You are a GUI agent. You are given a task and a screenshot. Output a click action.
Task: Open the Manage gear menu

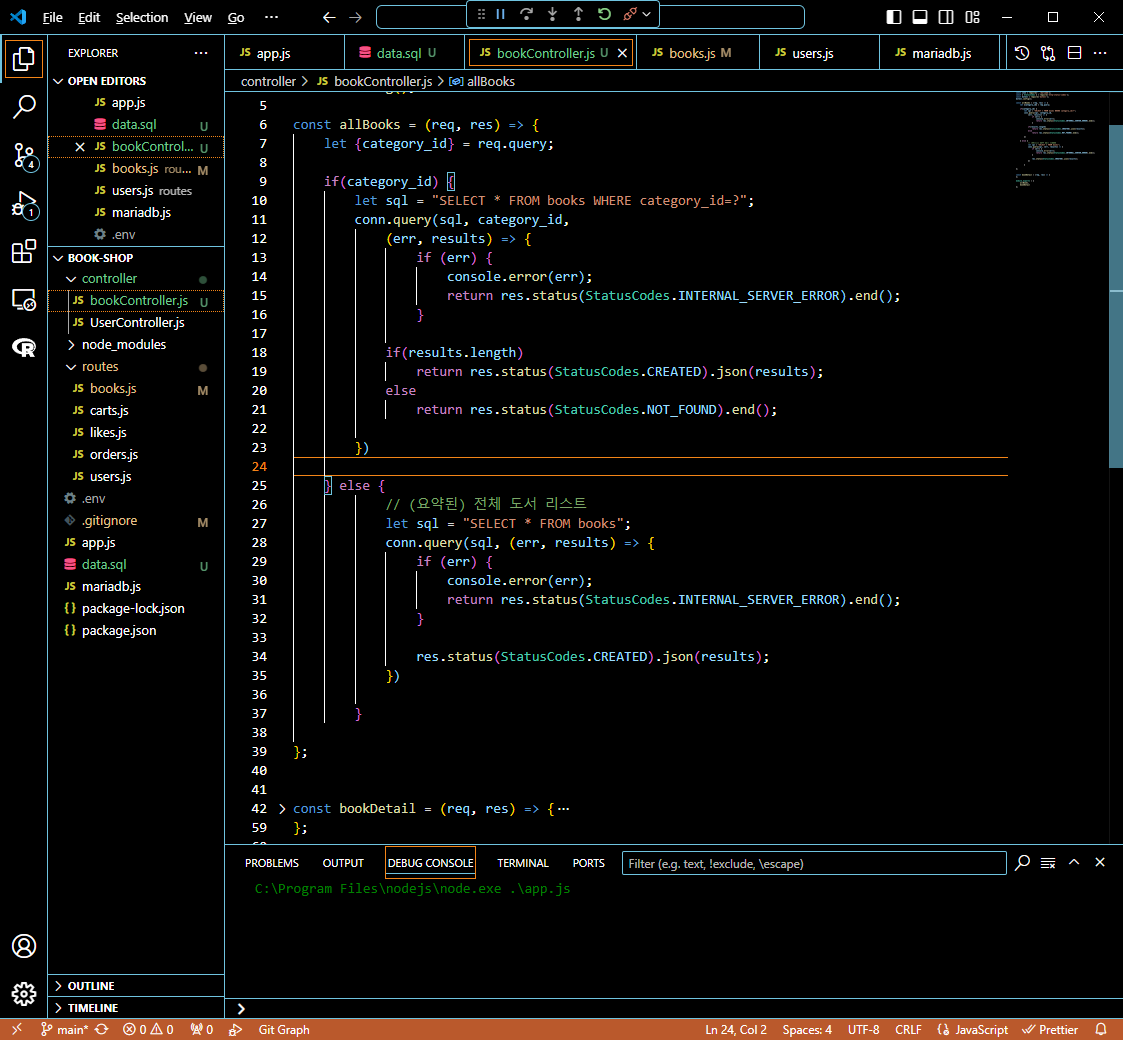tap(24, 994)
